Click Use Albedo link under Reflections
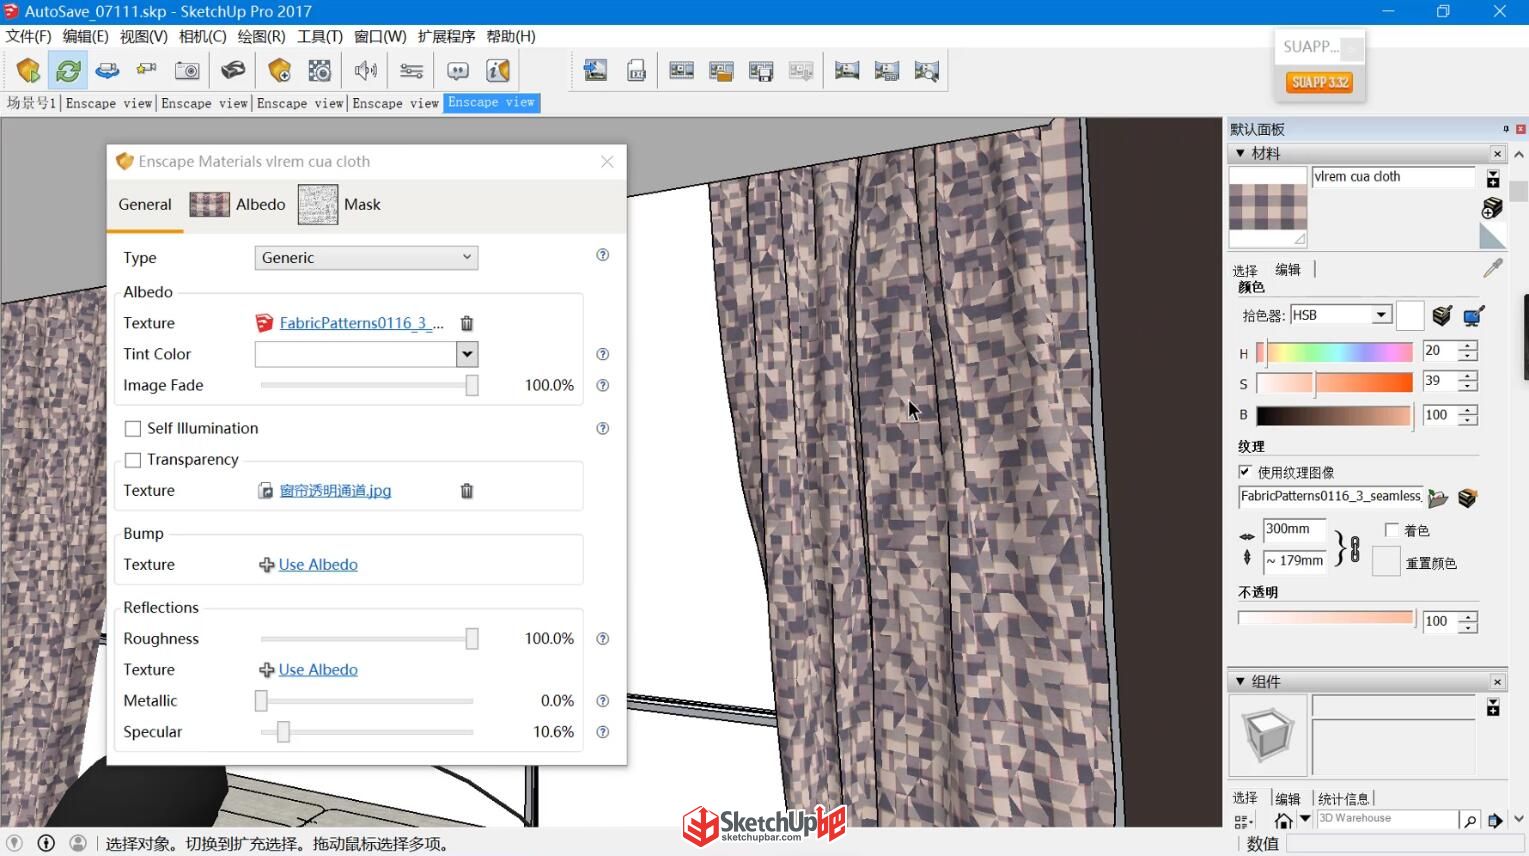 pyautogui.click(x=318, y=670)
